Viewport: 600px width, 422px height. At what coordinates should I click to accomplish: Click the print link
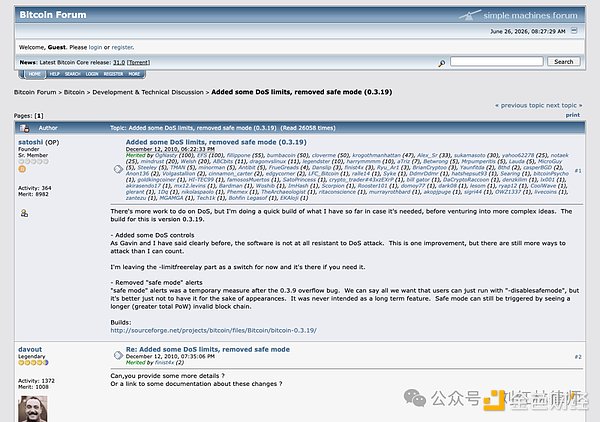click(x=573, y=115)
